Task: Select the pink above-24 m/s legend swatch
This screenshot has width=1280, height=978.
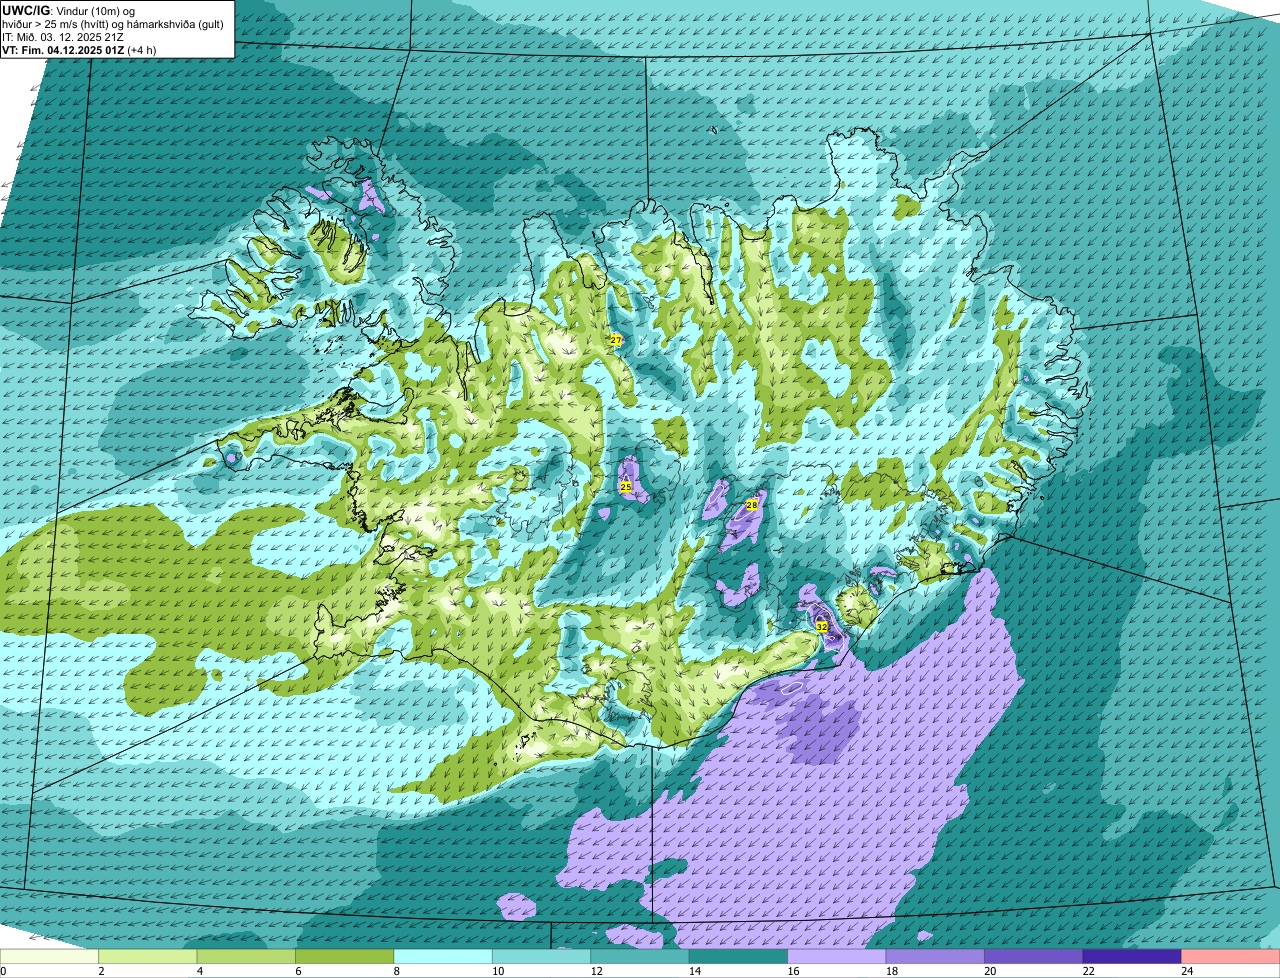Action: click(1231, 956)
